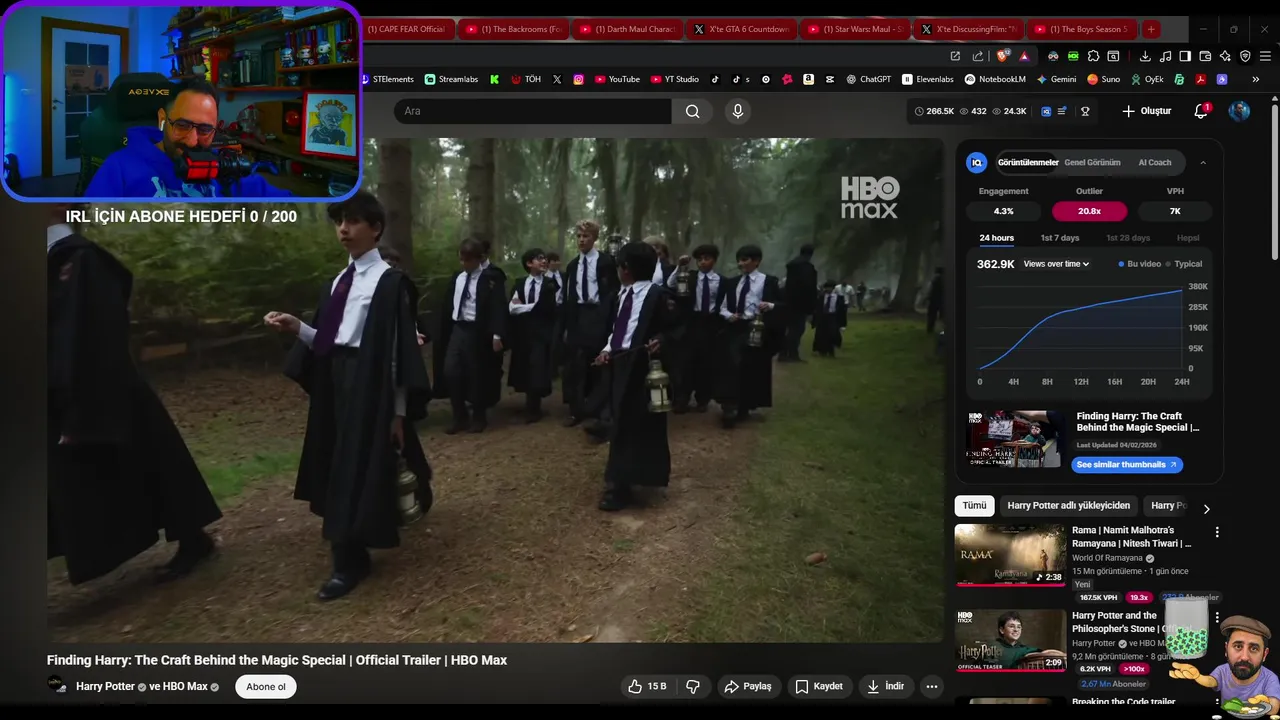
Task: Click the Finding Harry thumbnail in vidIQ panel
Action: [x=1014, y=439]
